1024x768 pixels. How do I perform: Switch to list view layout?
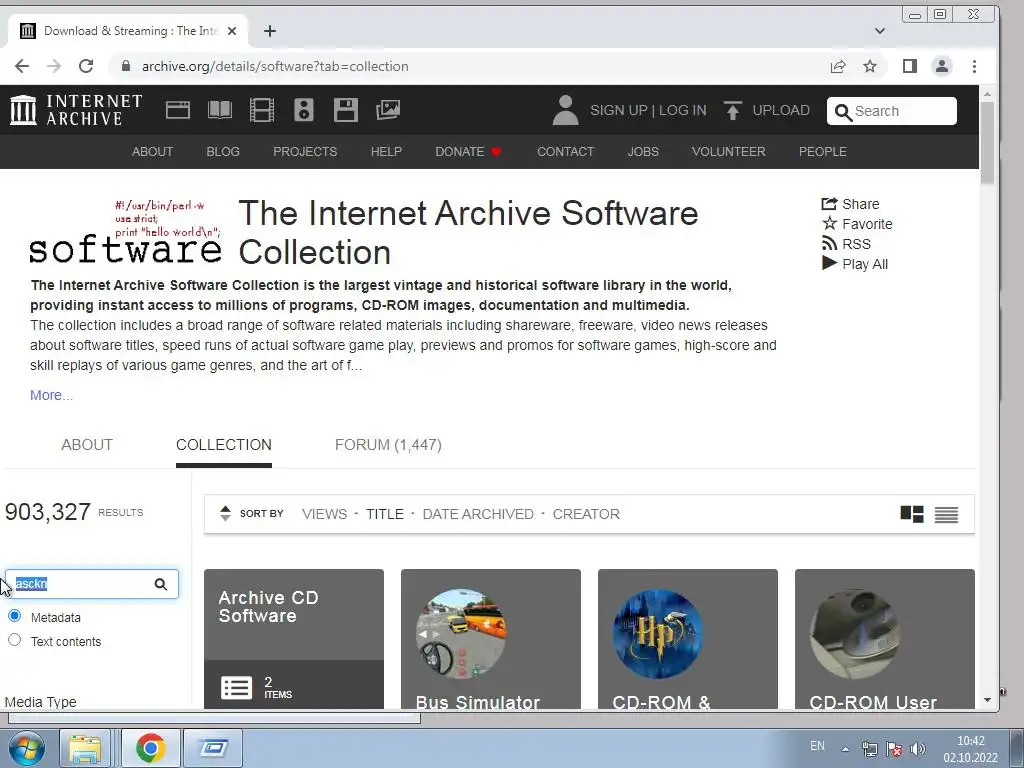pos(946,515)
